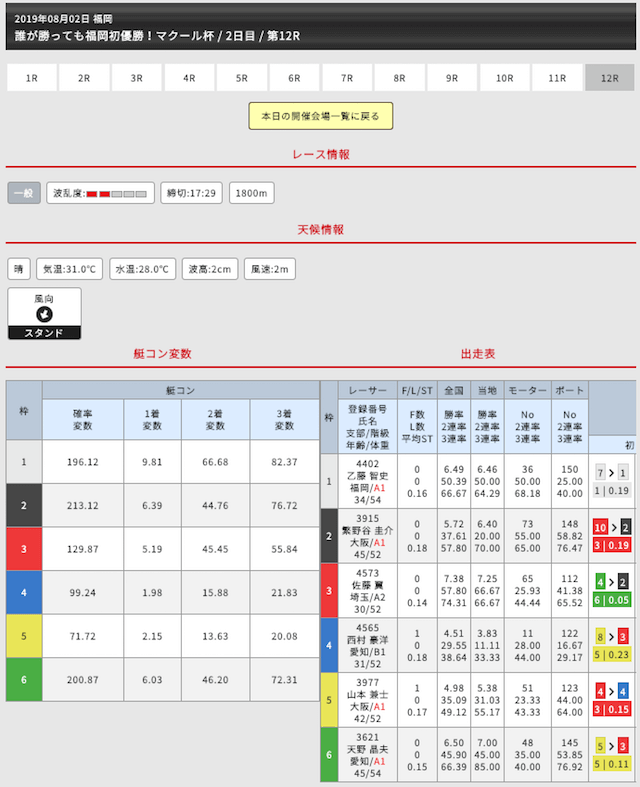Click the active 12R race tab
Image resolution: width=640 pixels, height=787 pixels.
(610, 78)
